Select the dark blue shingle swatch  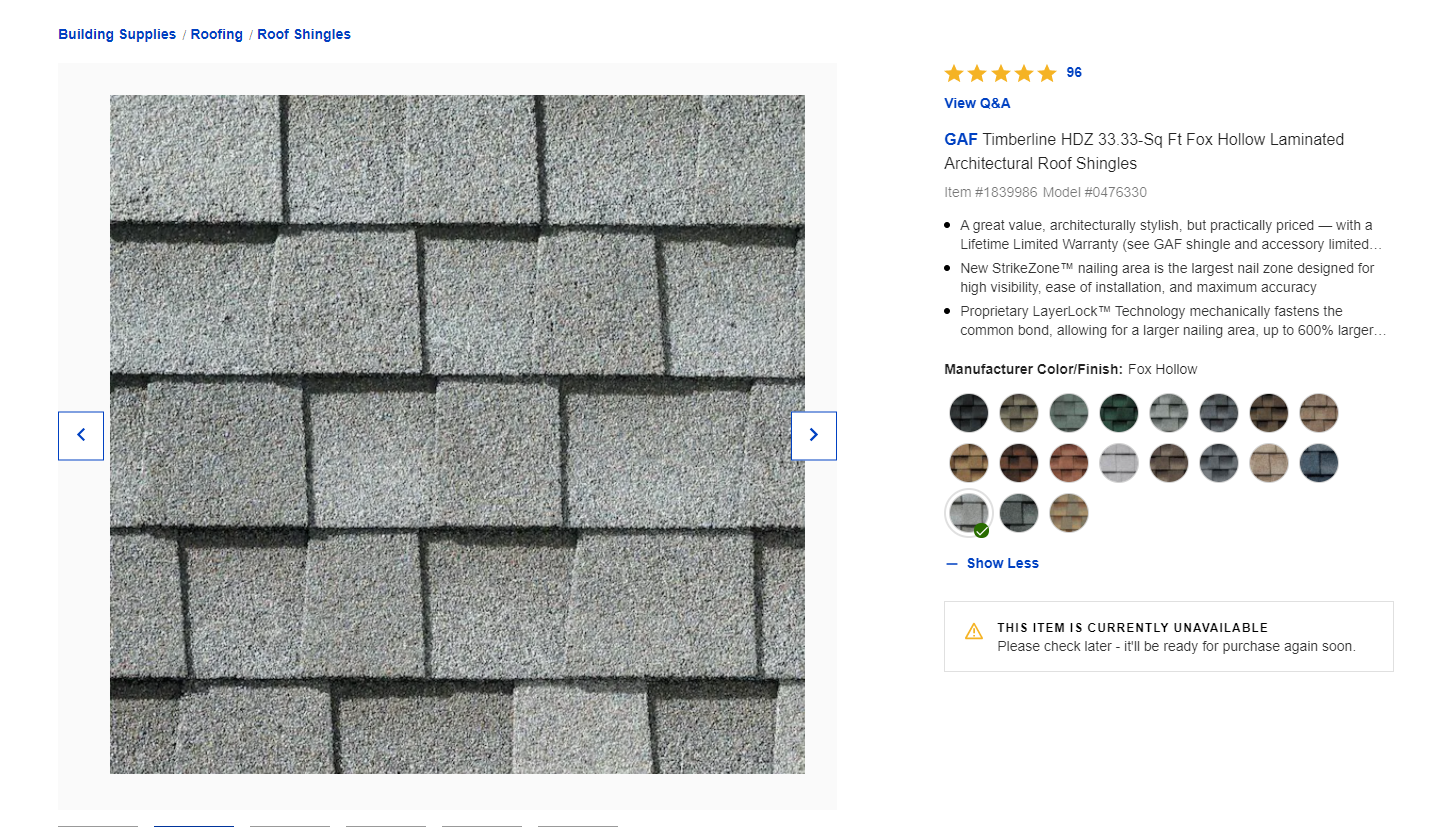point(1319,463)
